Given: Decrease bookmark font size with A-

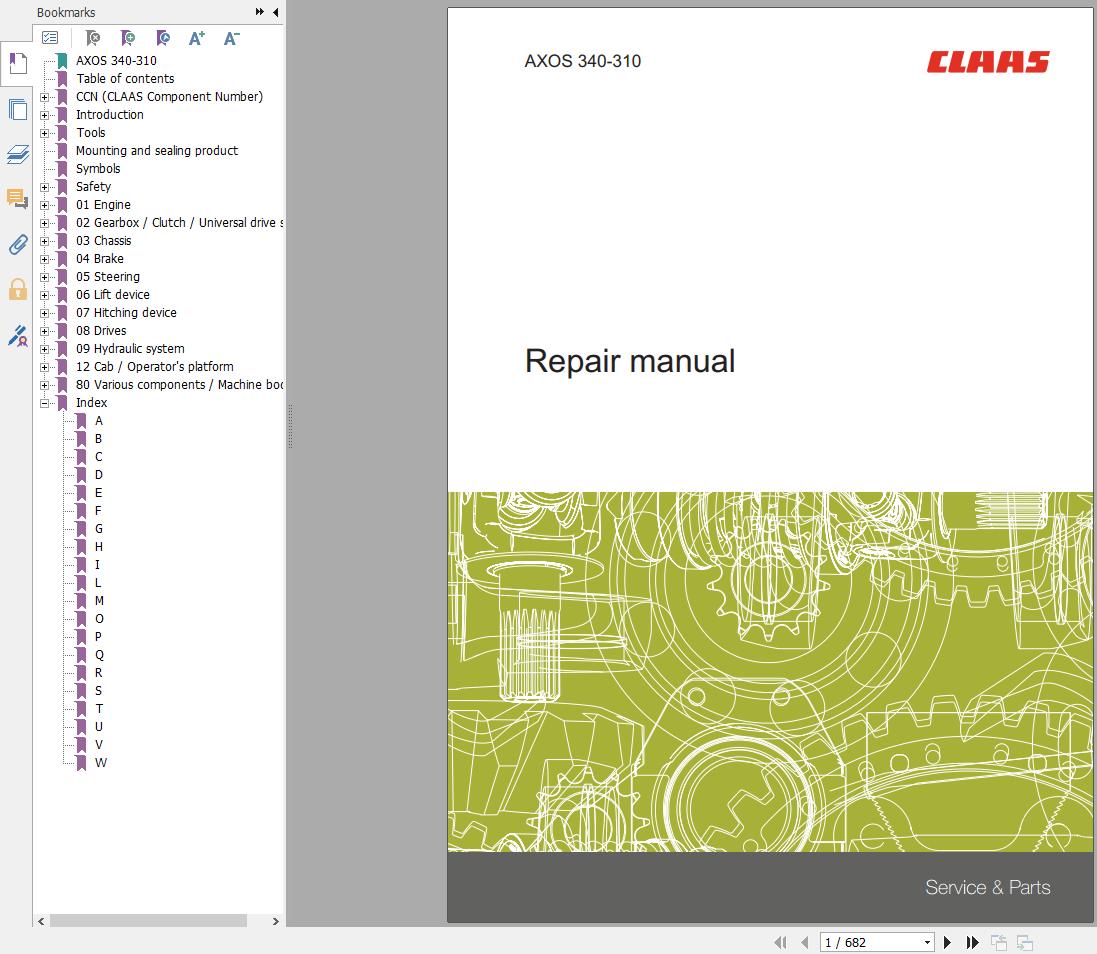Looking at the screenshot, I should (x=231, y=38).
